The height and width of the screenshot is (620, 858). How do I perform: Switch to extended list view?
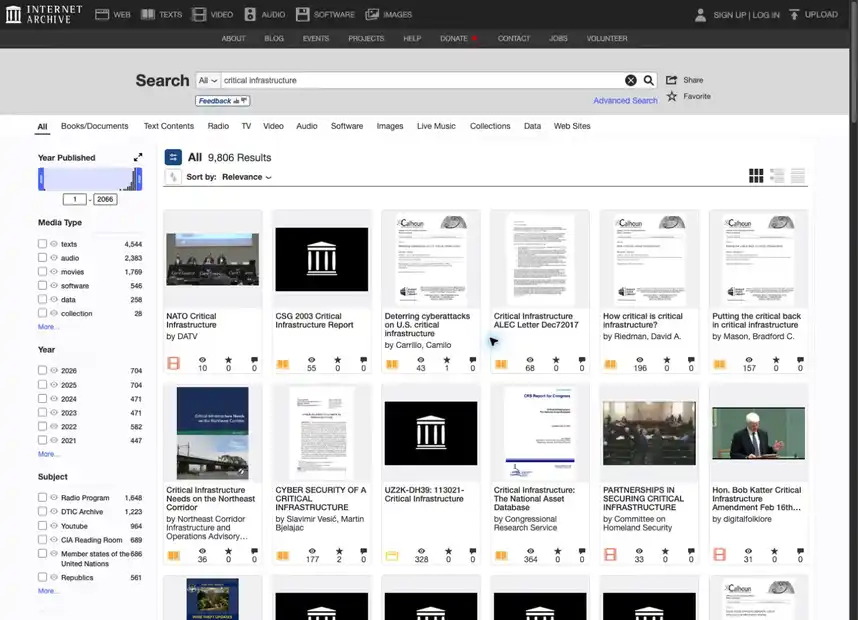click(777, 176)
